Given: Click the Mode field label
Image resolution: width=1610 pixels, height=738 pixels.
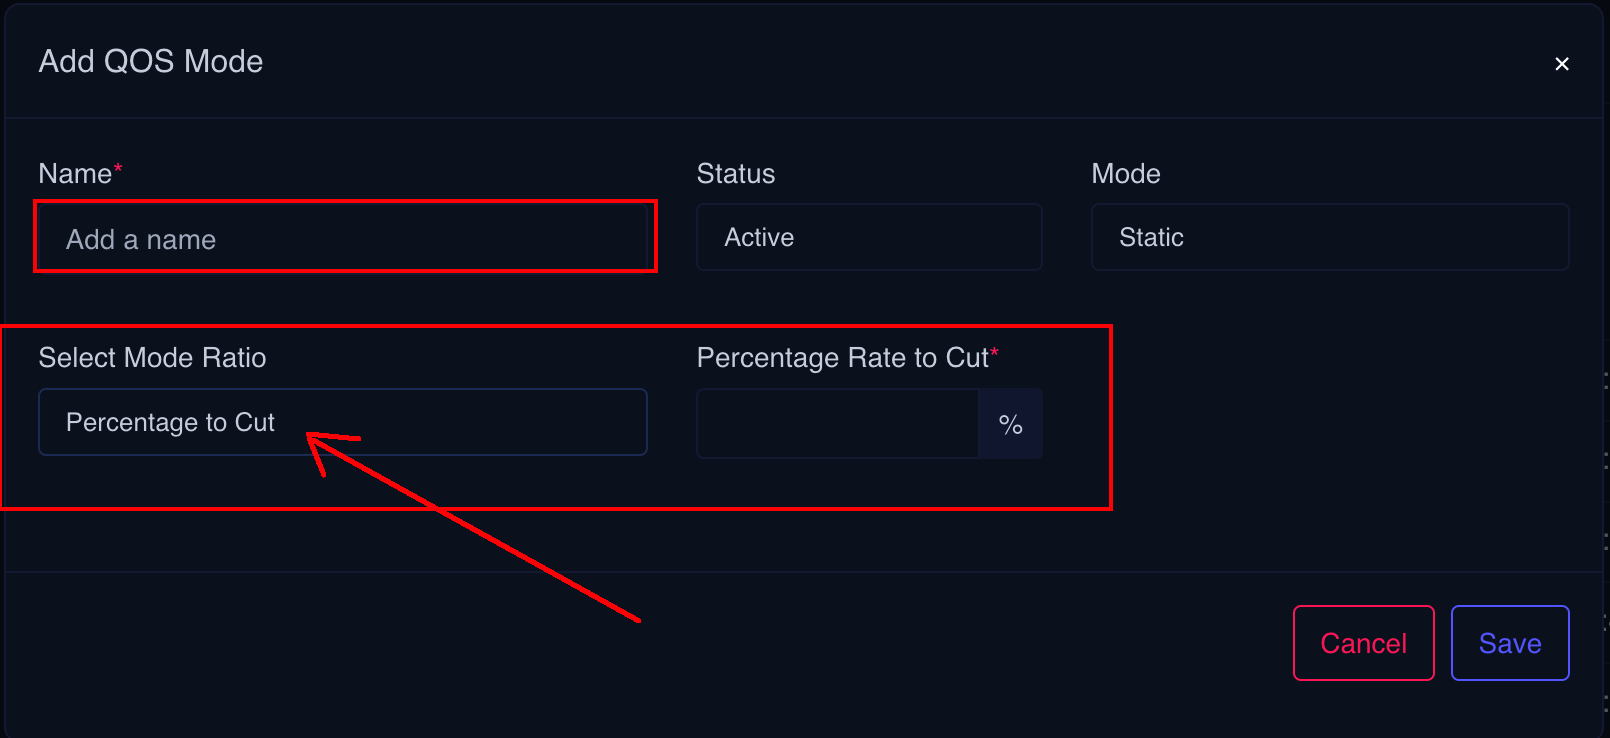Looking at the screenshot, I should pos(1125,174).
